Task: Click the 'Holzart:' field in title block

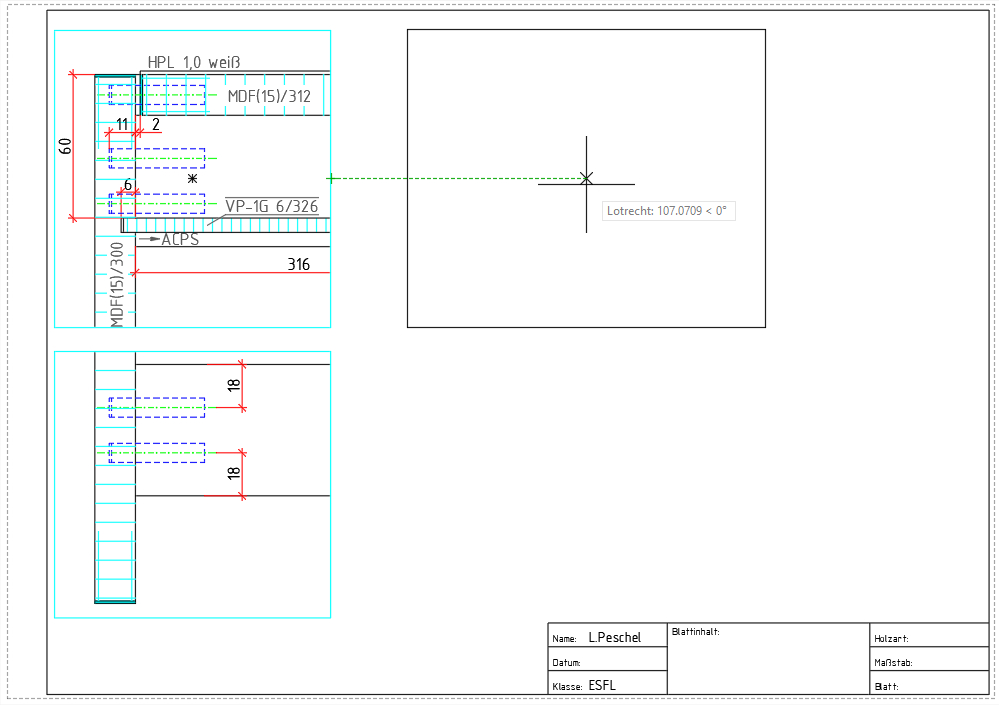Action: (x=891, y=638)
